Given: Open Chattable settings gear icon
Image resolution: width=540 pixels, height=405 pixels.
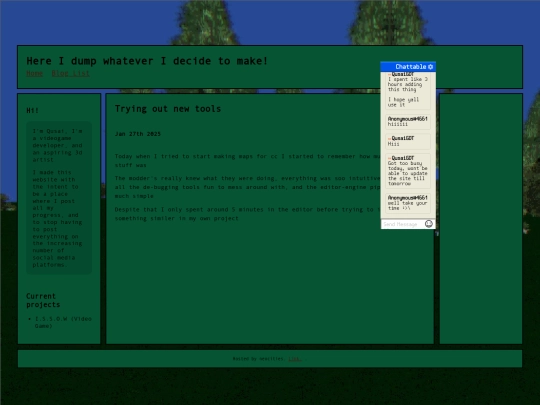Looking at the screenshot, I should click(430, 67).
